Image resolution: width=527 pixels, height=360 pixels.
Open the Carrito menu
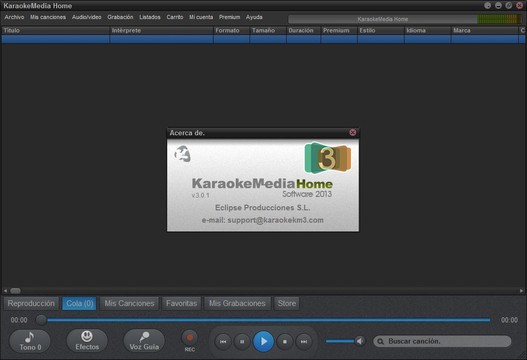pos(175,17)
